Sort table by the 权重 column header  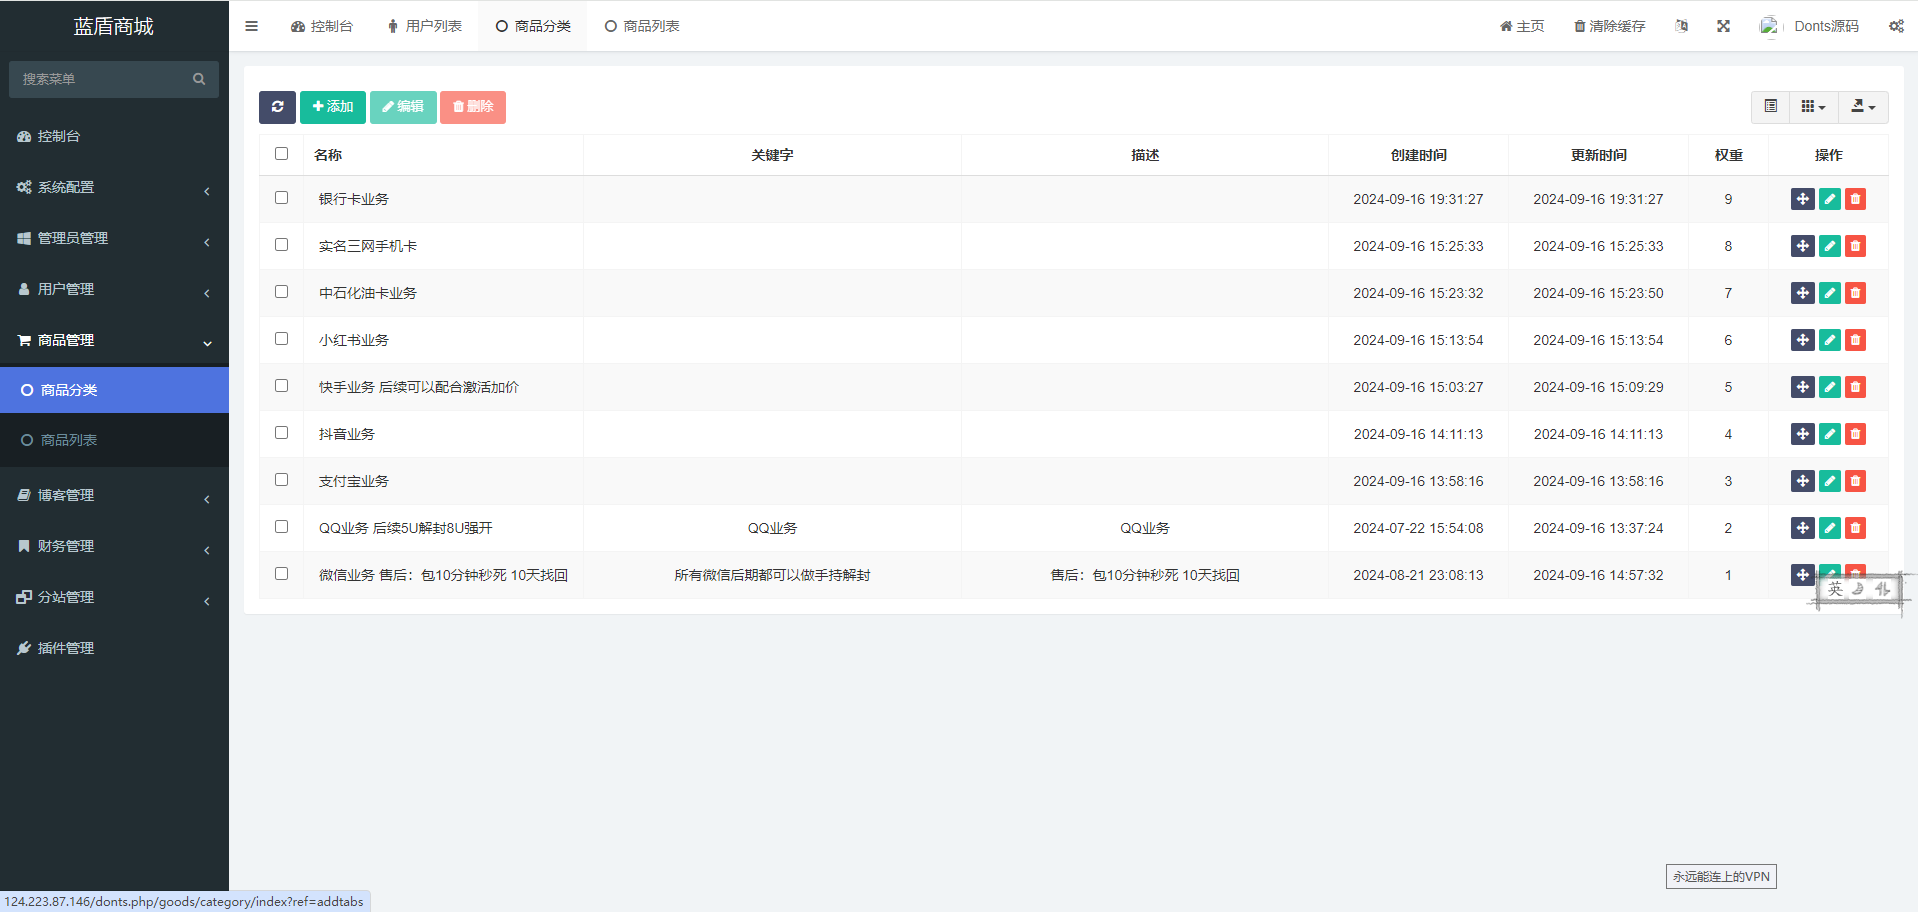(1729, 155)
